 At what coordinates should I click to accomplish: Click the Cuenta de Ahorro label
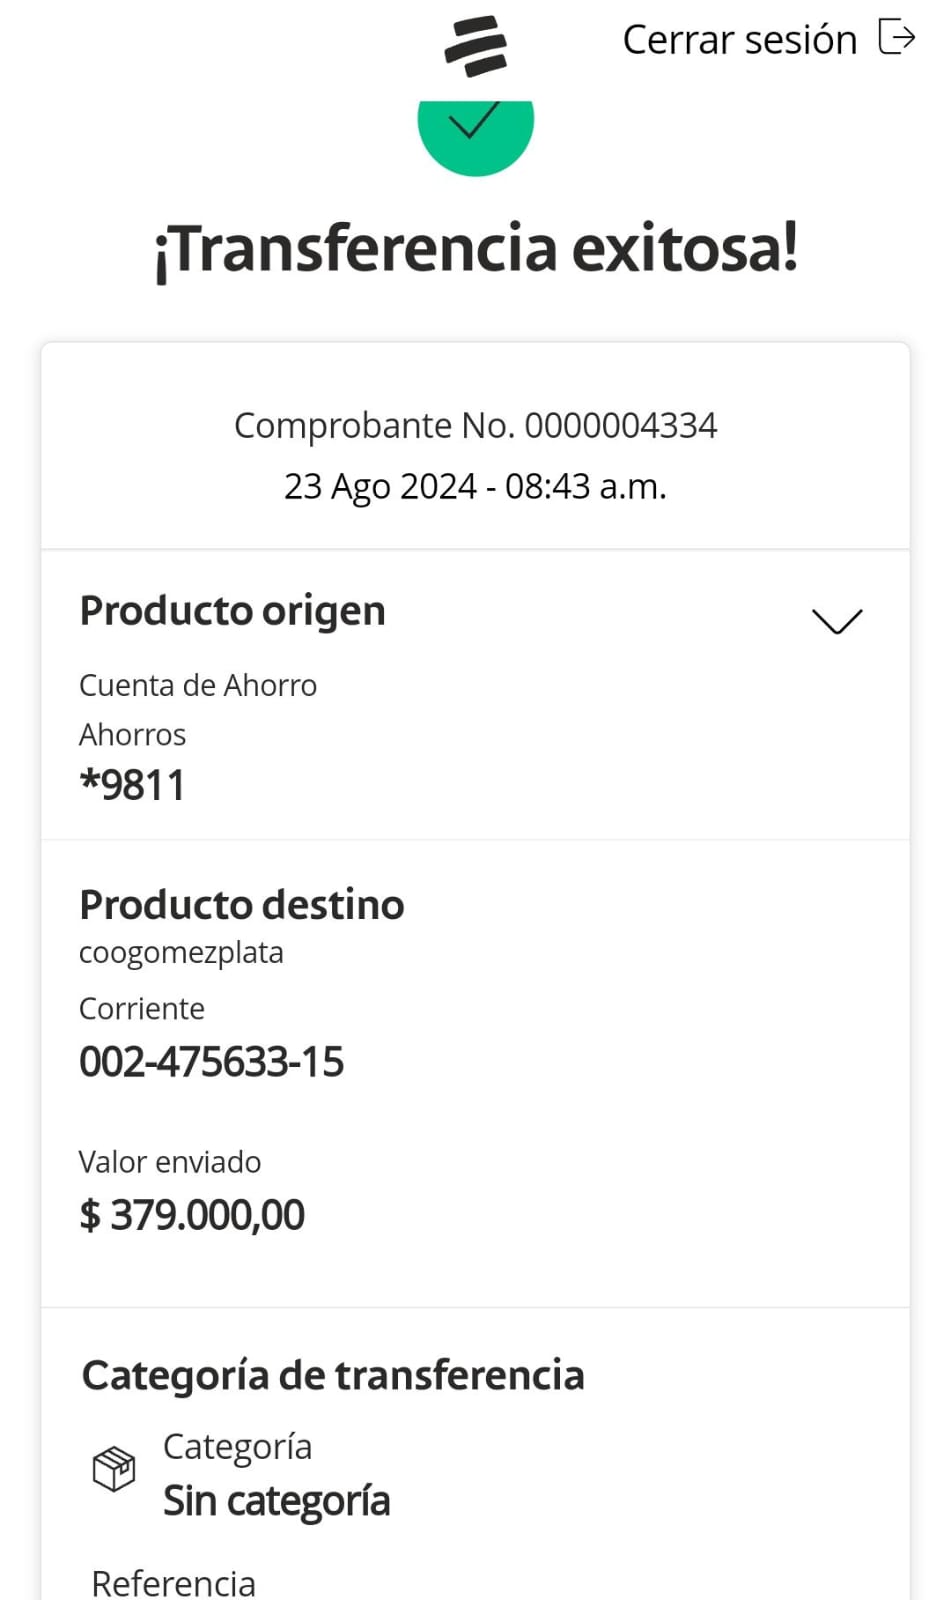[x=198, y=686]
